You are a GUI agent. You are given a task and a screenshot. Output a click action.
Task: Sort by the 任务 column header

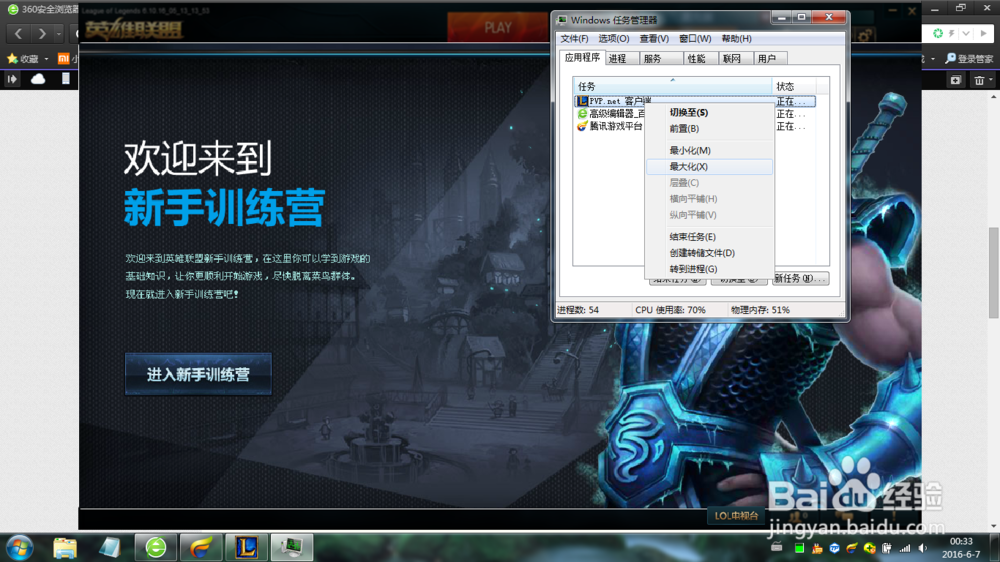[672, 86]
